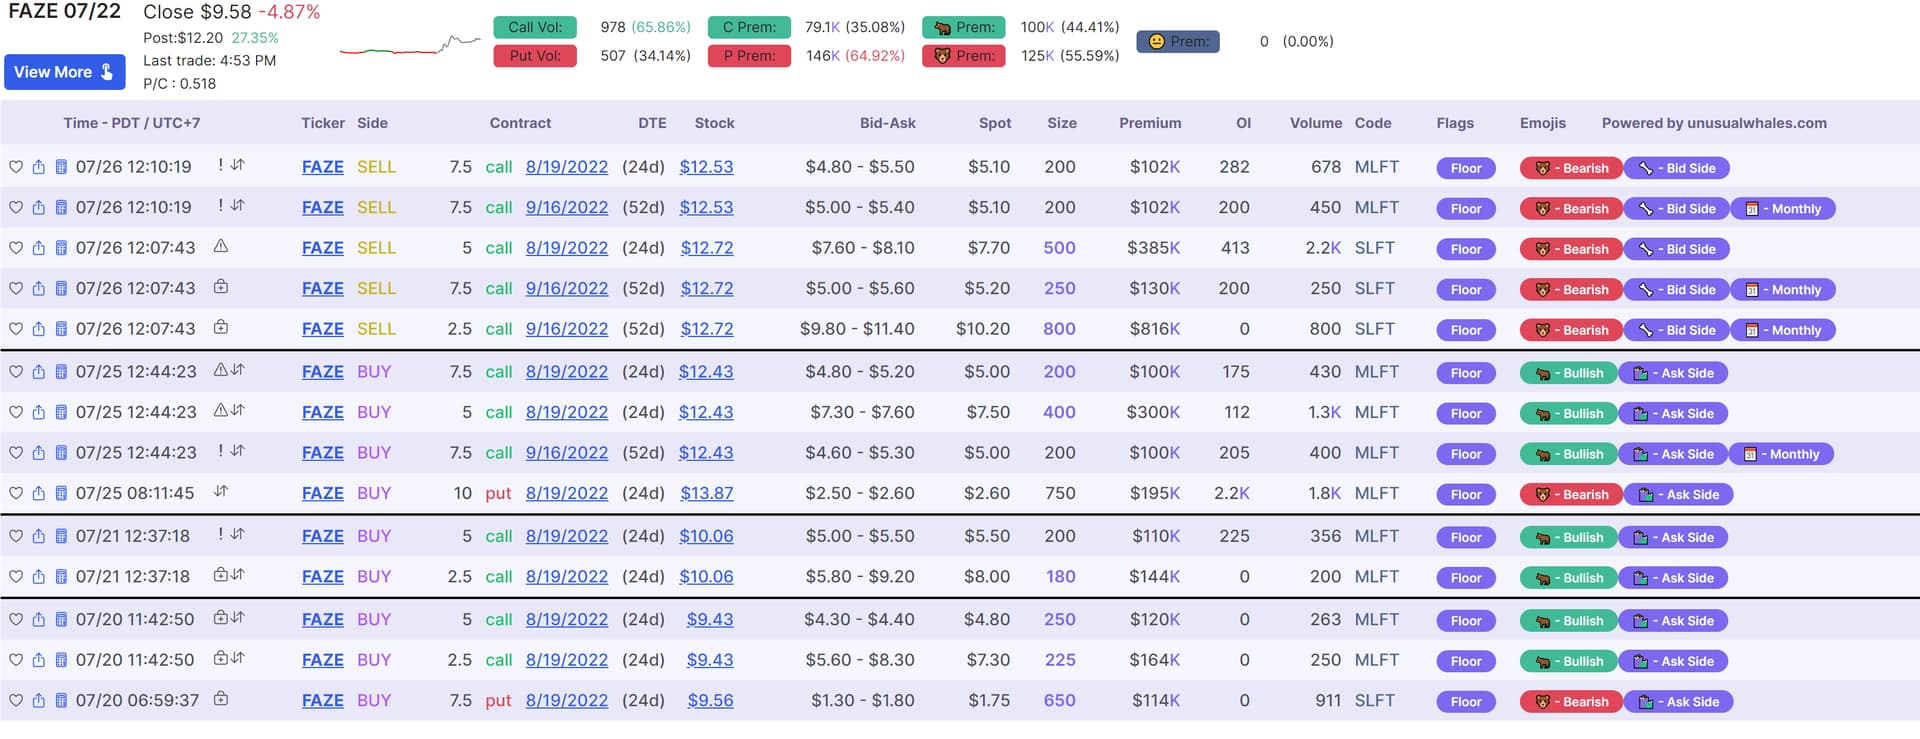Viewport: 1920px width, 739px height.
Task: Click warning triangle icon in $385K row
Action: tap(221, 246)
